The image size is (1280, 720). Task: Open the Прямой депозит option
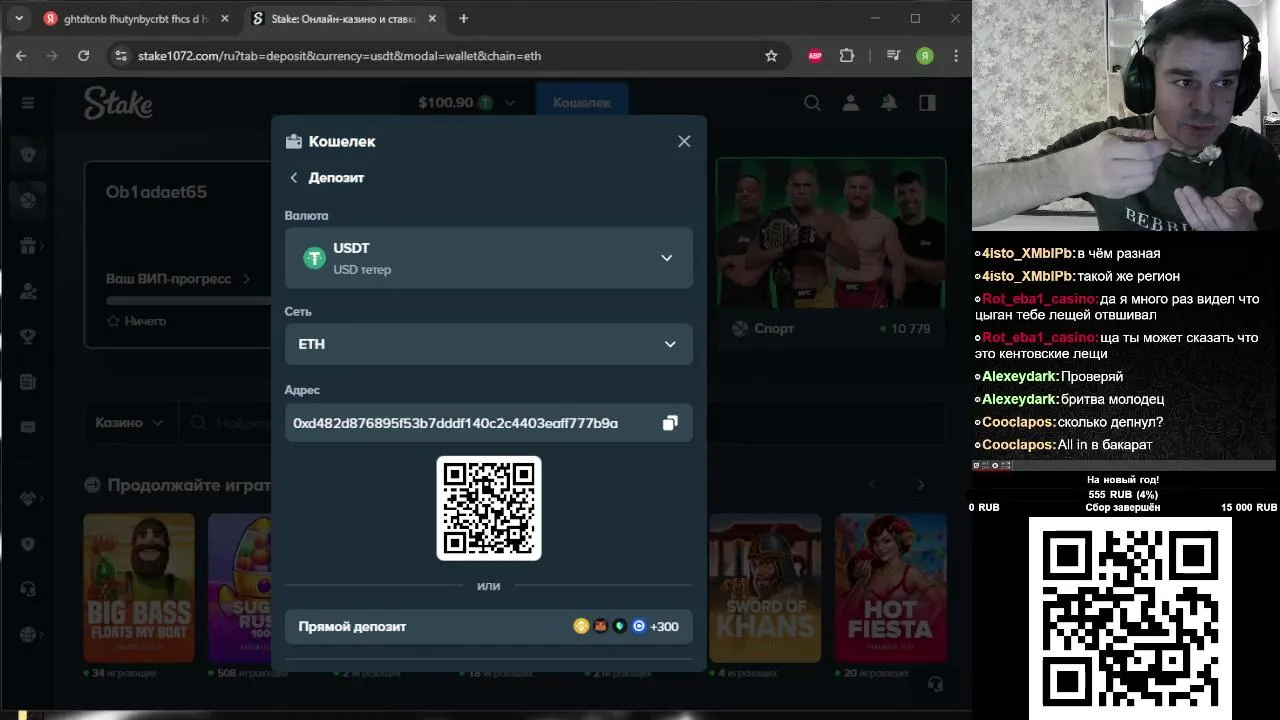click(x=488, y=627)
